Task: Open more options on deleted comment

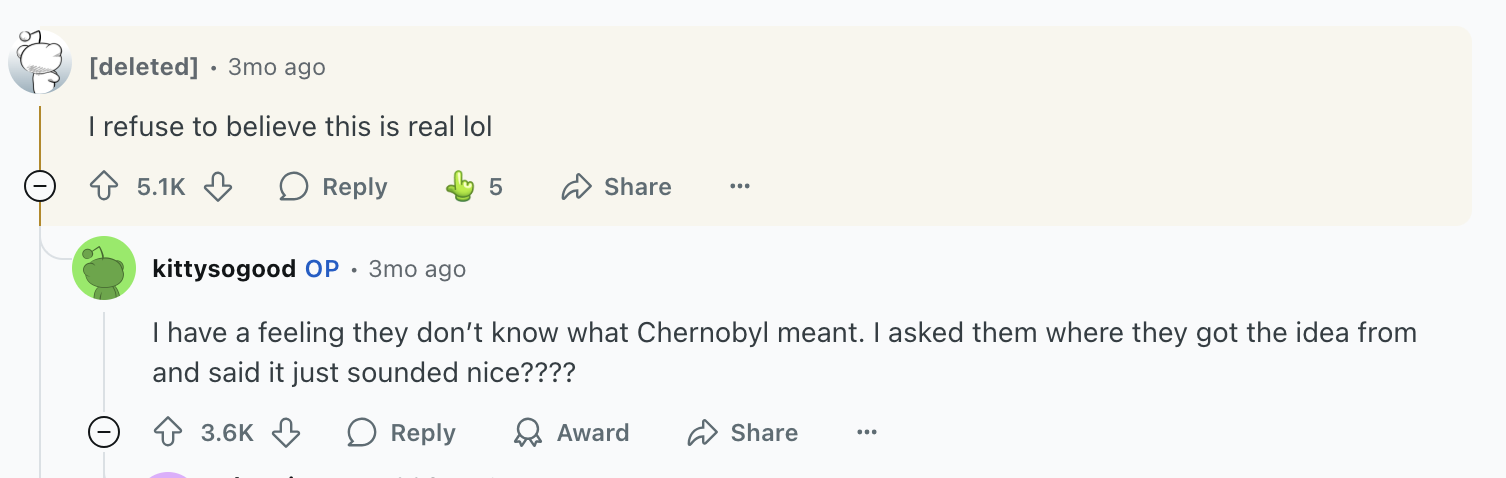Action: tap(740, 187)
